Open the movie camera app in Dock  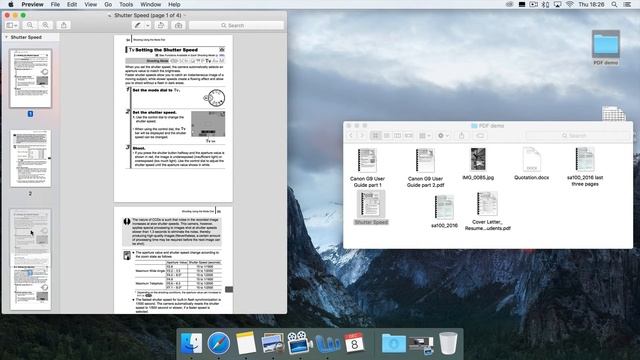[299, 343]
